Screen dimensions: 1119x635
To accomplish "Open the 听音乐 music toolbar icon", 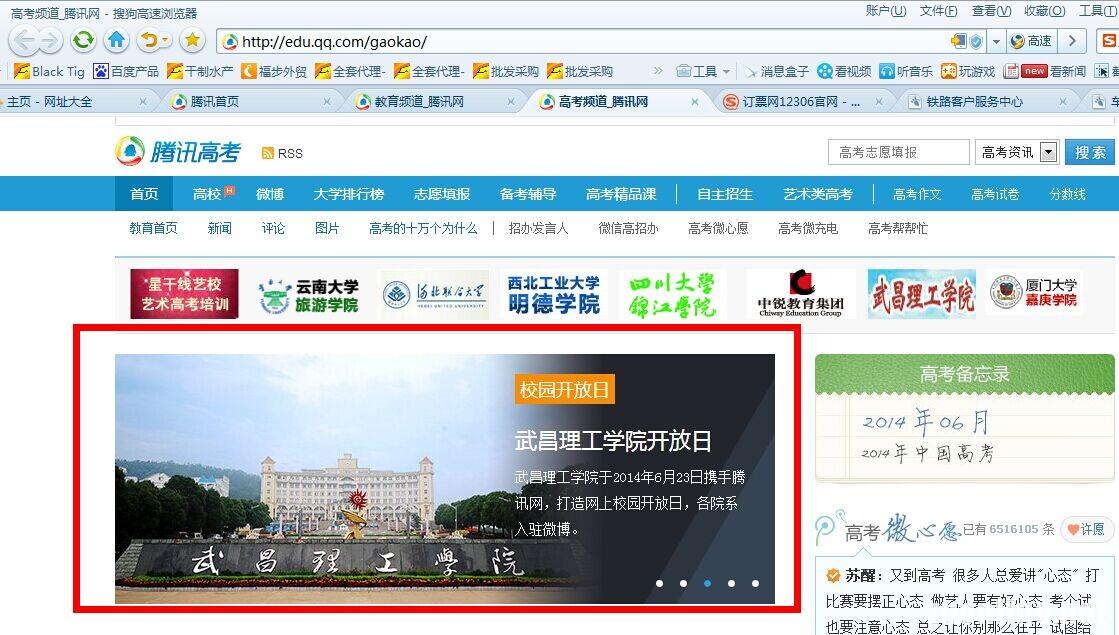I will [x=906, y=71].
